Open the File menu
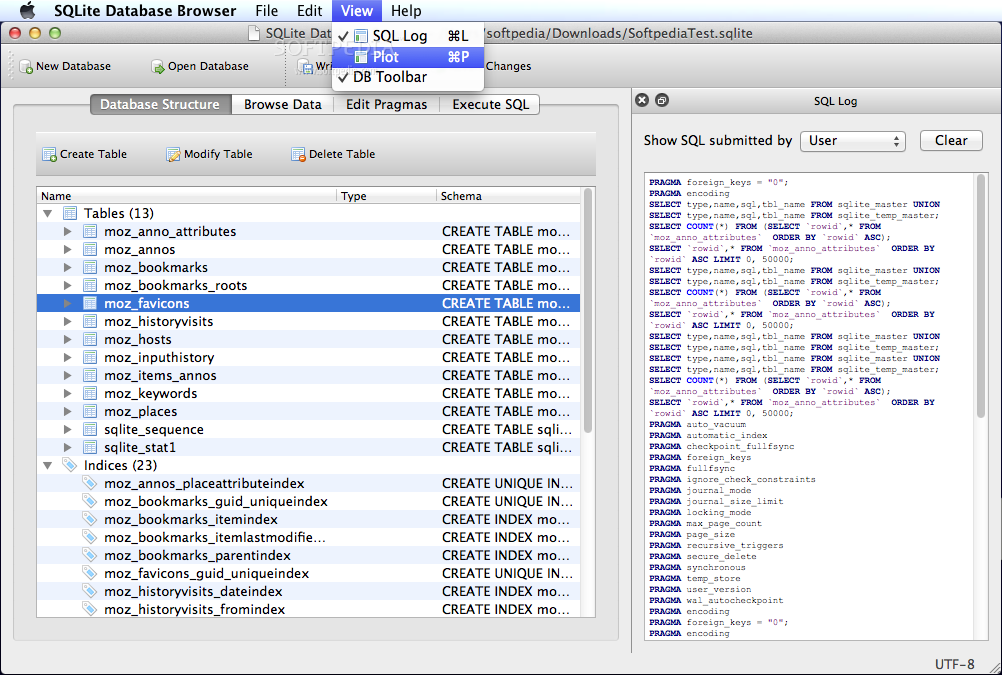The width and height of the screenshot is (1002, 675). click(266, 11)
